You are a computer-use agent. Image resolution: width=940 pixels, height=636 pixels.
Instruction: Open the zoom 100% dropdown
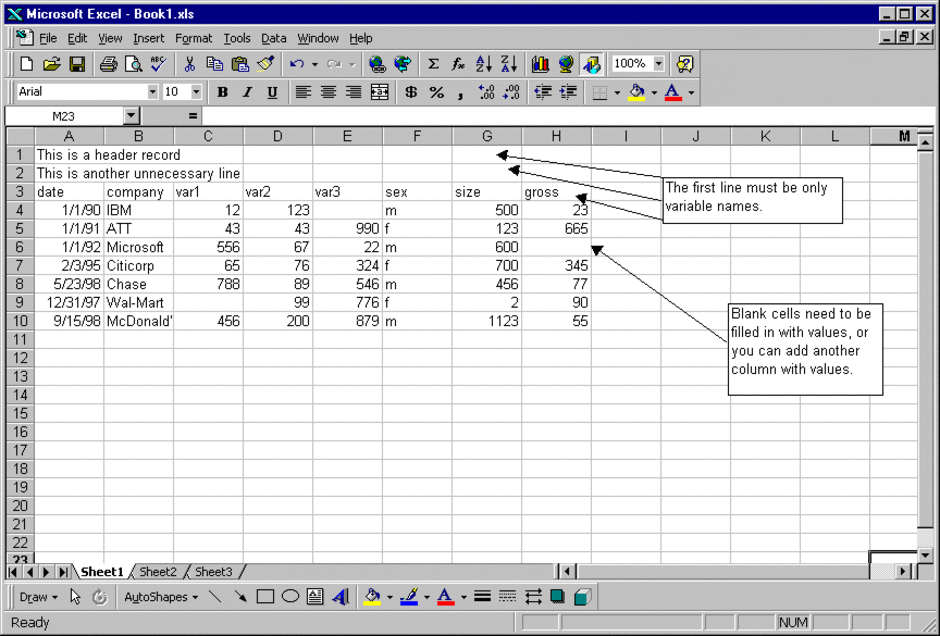pos(659,64)
